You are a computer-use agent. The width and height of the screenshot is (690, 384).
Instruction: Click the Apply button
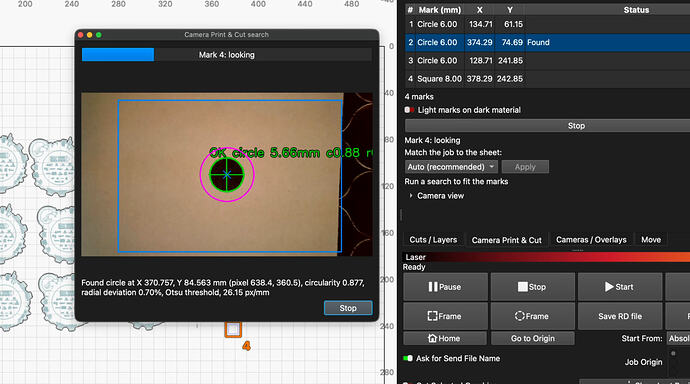click(x=525, y=167)
